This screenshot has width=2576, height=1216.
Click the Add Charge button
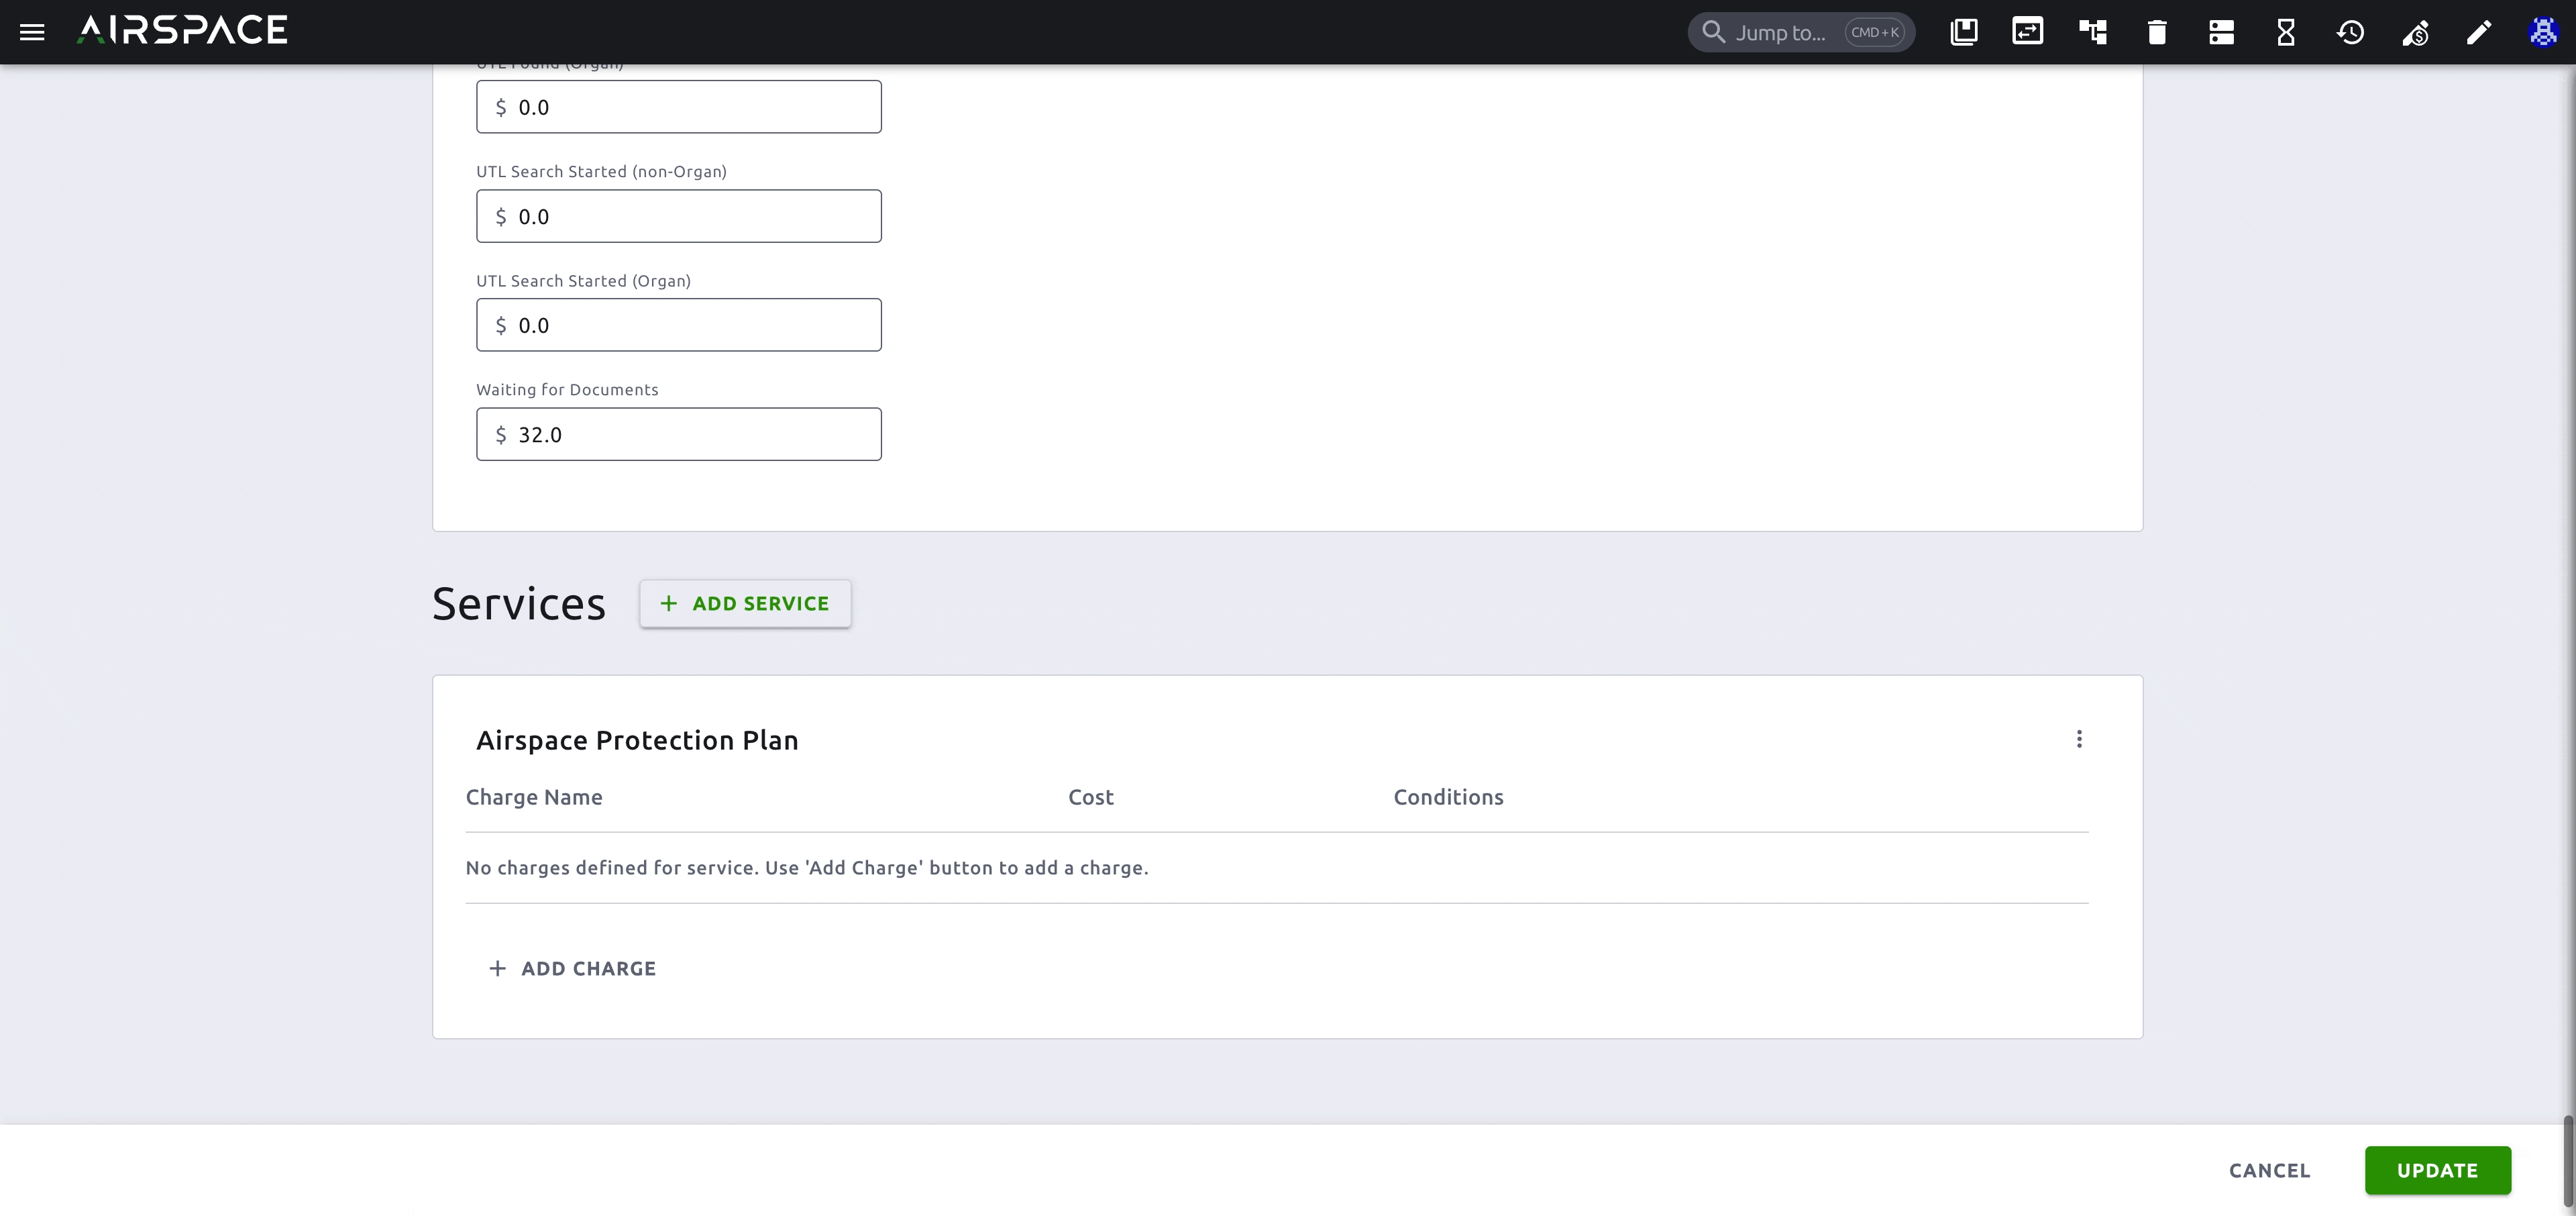pos(572,968)
